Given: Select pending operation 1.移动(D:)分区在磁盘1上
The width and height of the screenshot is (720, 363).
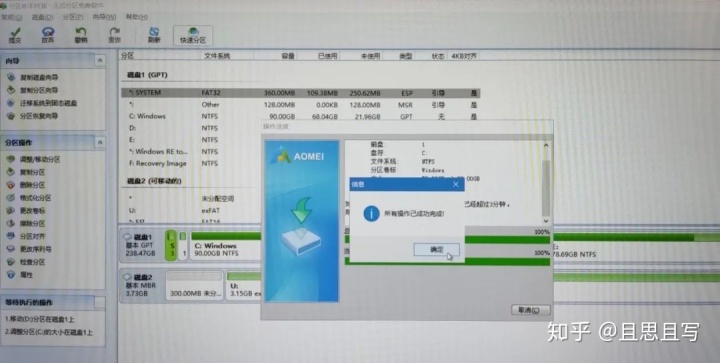Looking at the screenshot, I should coord(39,319).
